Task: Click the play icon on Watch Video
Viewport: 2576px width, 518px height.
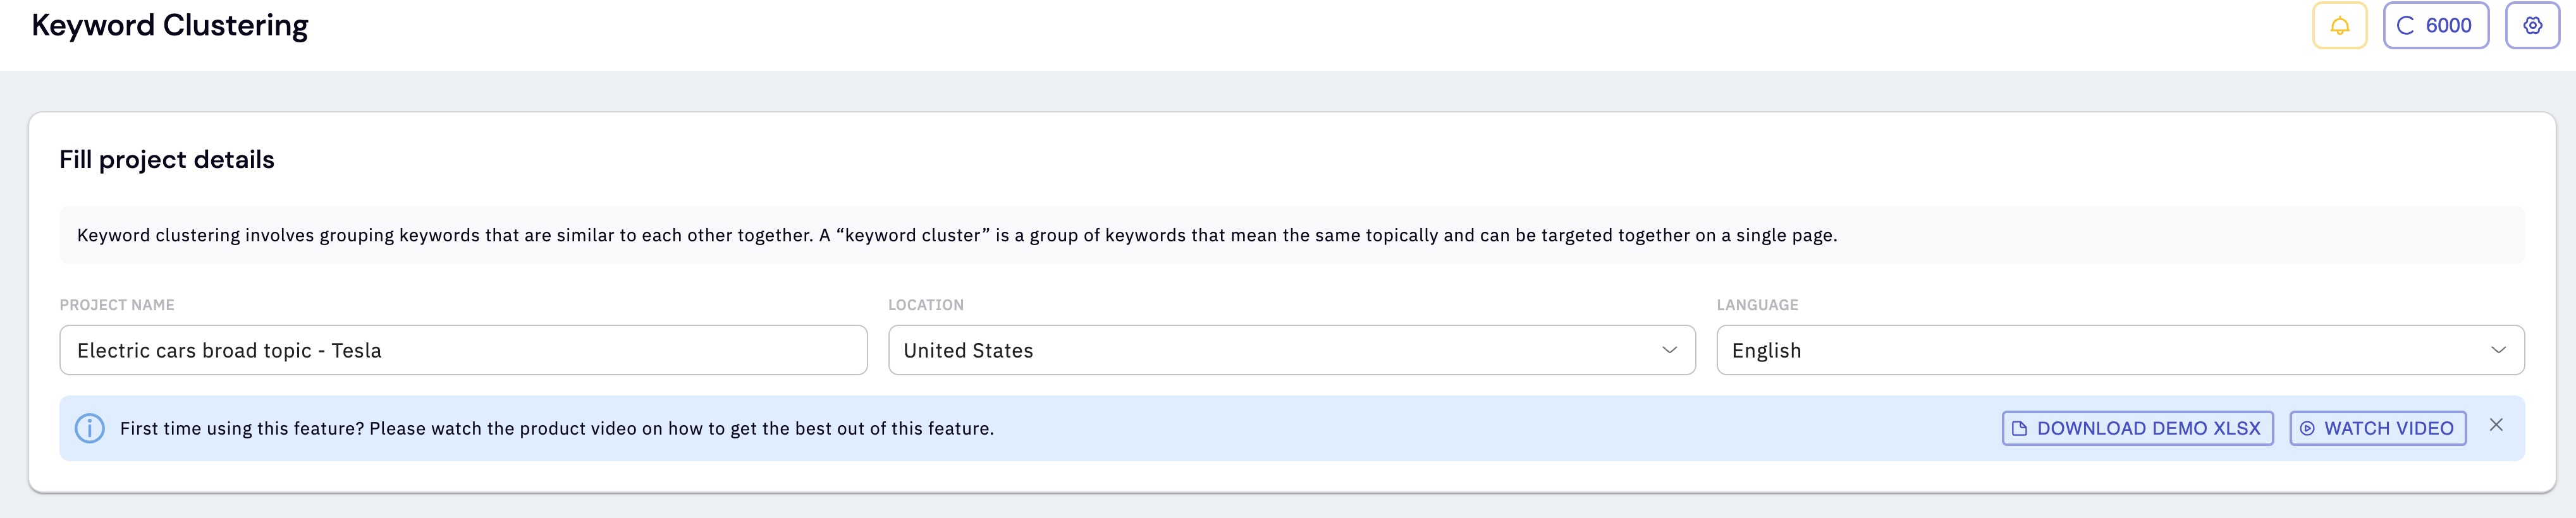Action: (x=2307, y=428)
